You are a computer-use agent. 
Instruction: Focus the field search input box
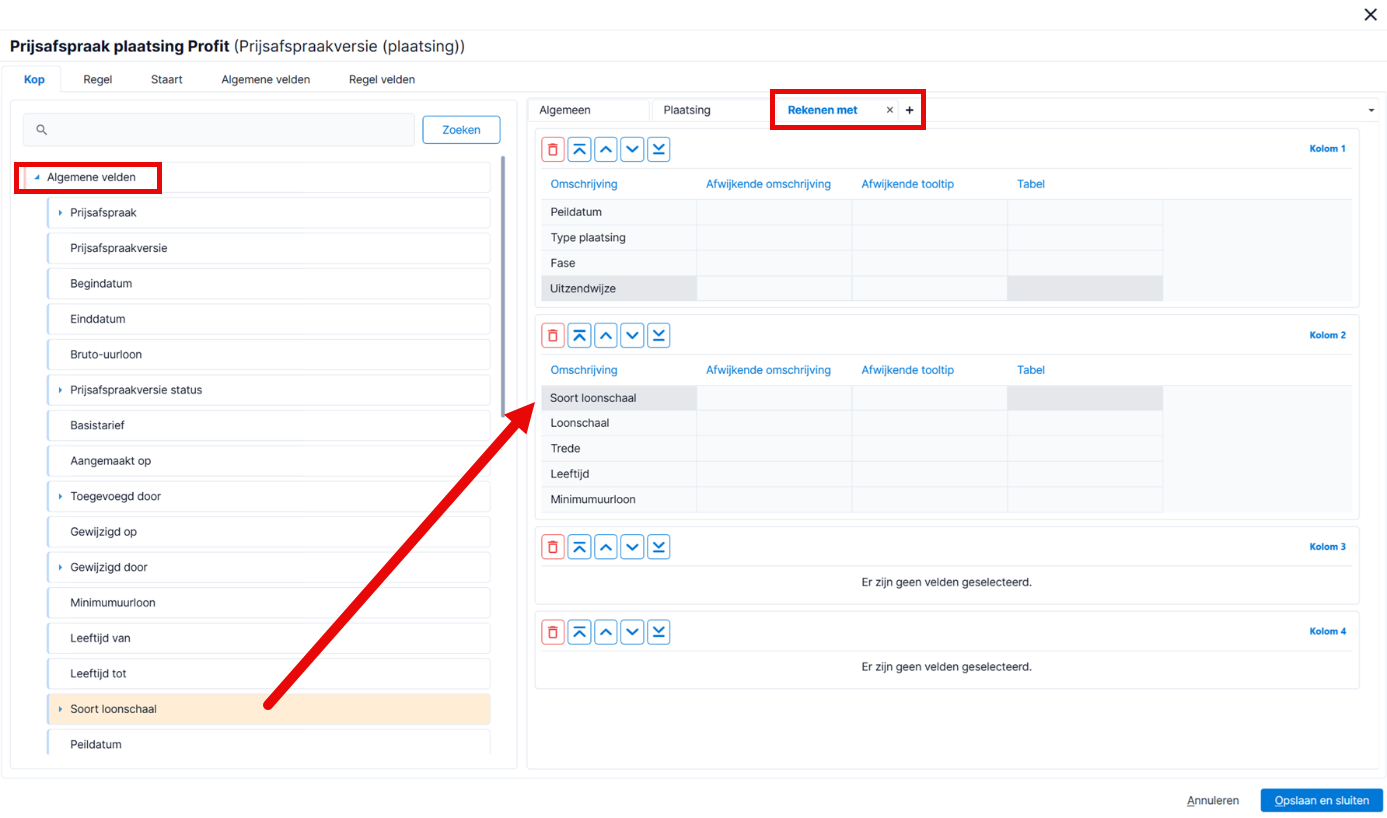[219, 130]
